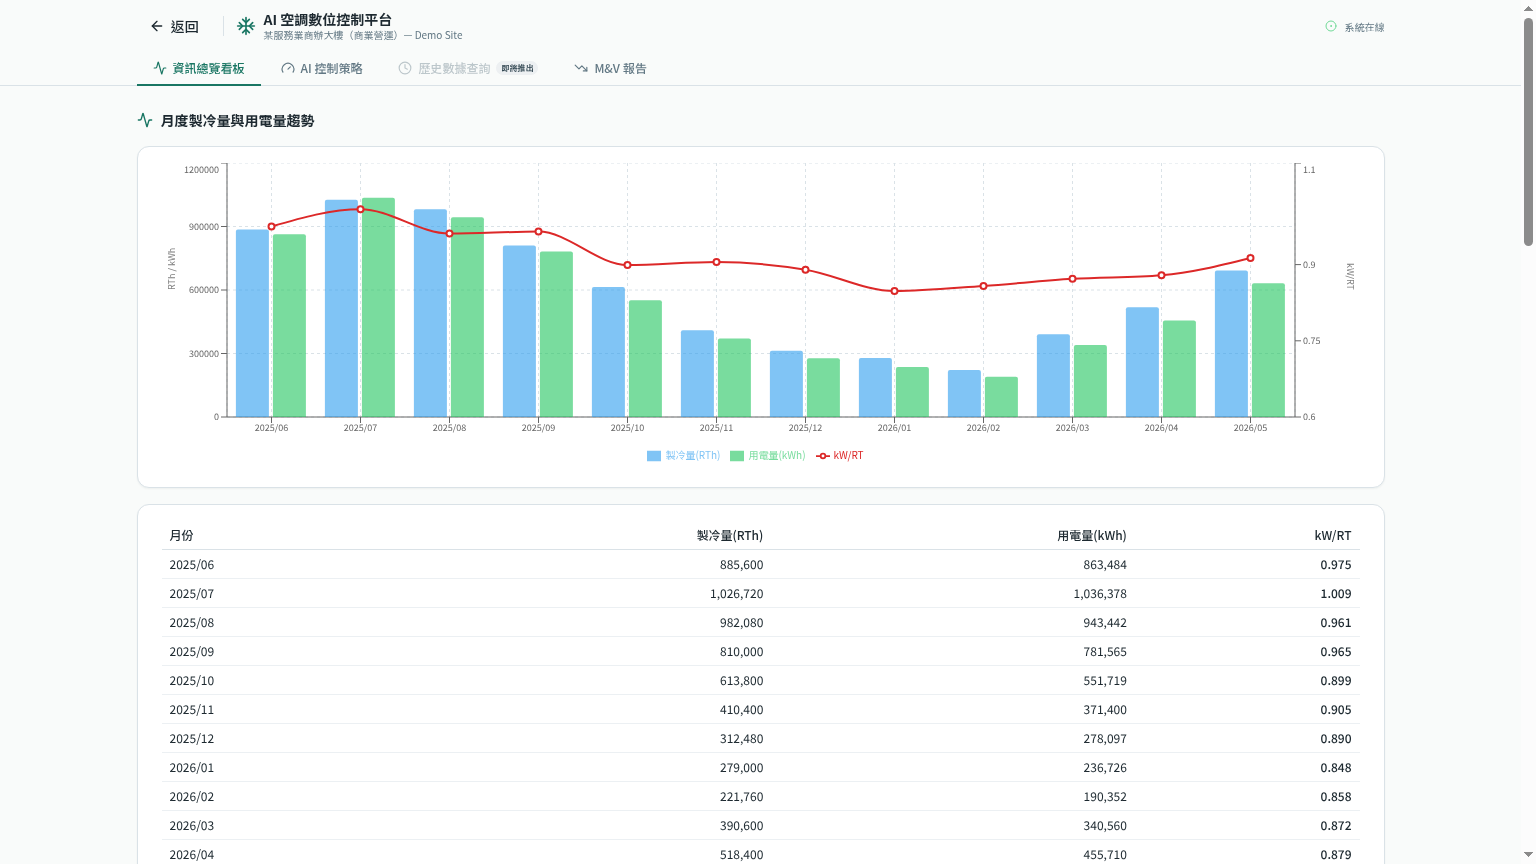1536x864 pixels.
Task: Click the trend icon on M&V 報告 tab
Action: tap(581, 69)
